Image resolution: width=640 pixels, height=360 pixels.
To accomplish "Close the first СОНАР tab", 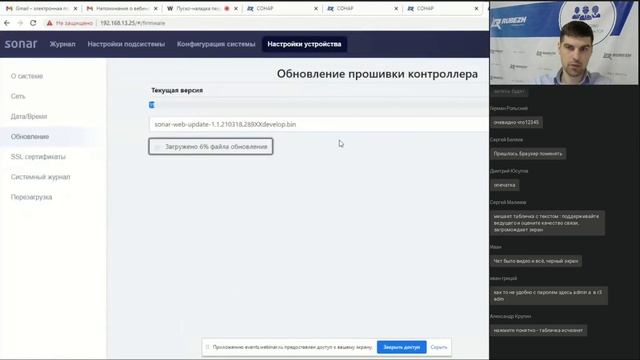I will tap(316, 8).
